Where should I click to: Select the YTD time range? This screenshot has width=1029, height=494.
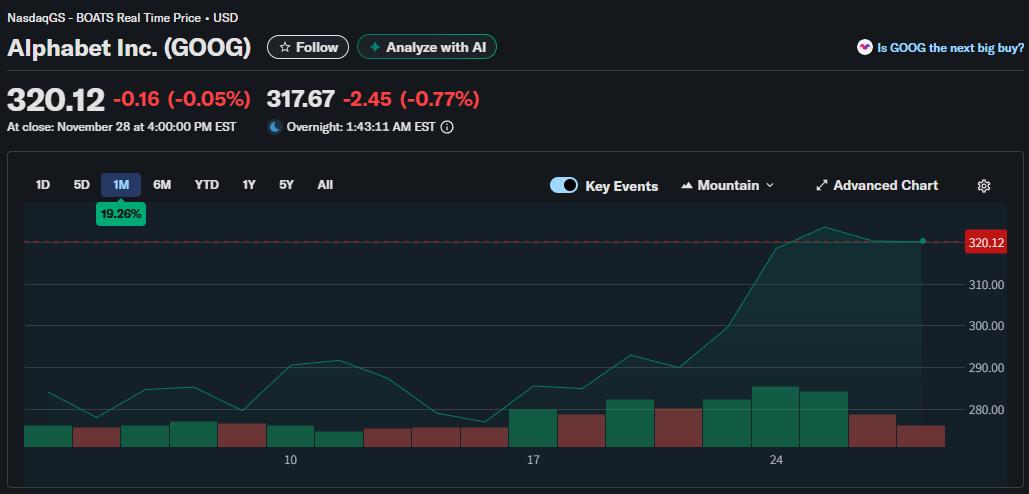pos(206,185)
